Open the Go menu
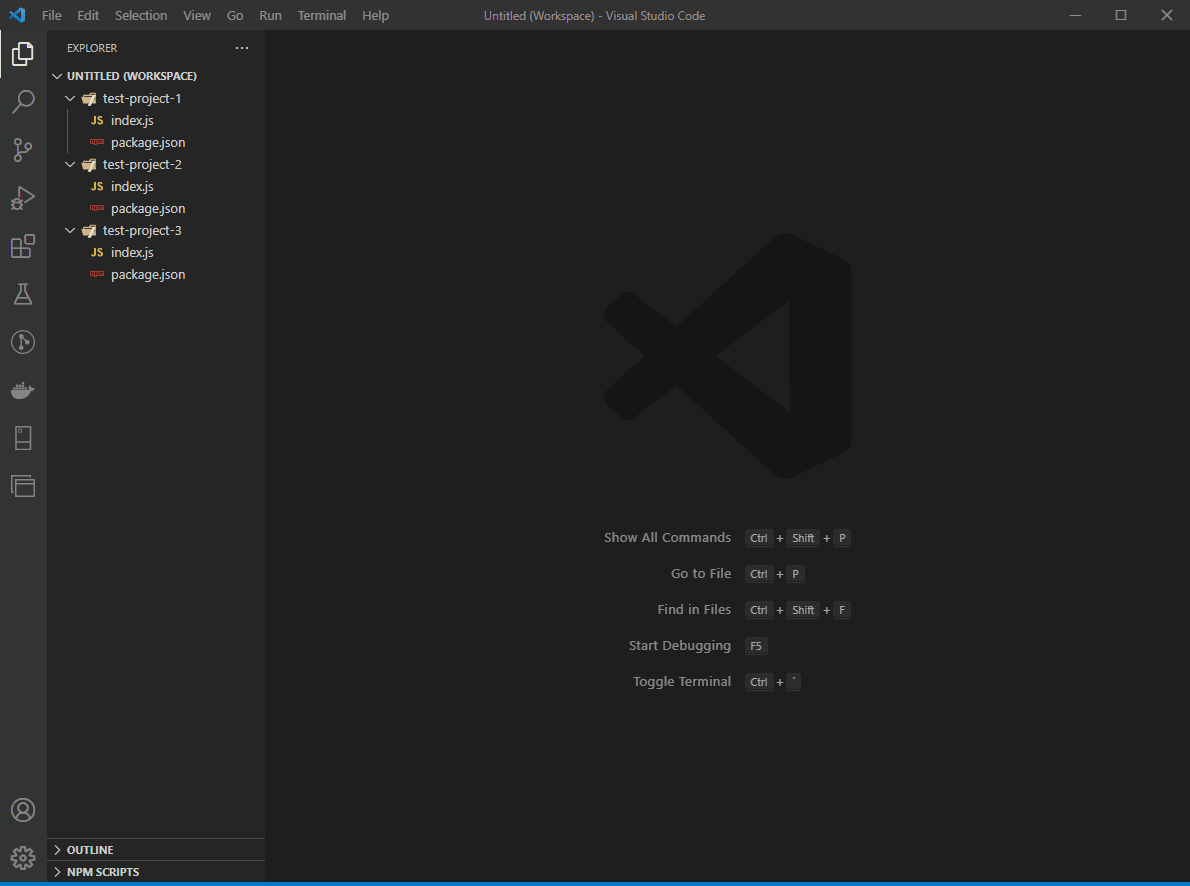Image resolution: width=1190 pixels, height=886 pixels. 235,15
